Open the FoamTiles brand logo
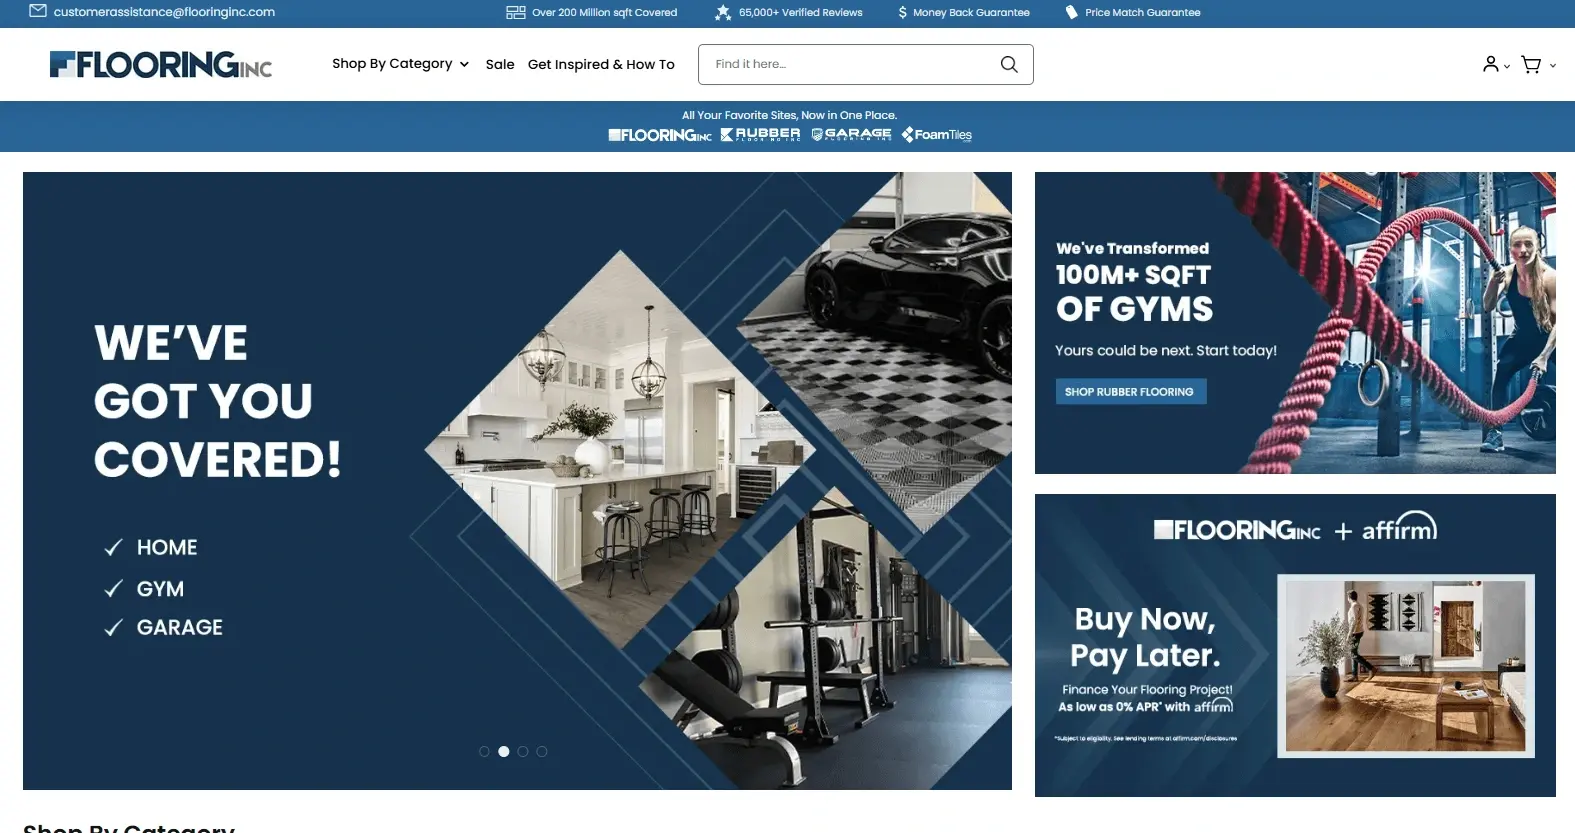This screenshot has width=1575, height=833. (936, 134)
